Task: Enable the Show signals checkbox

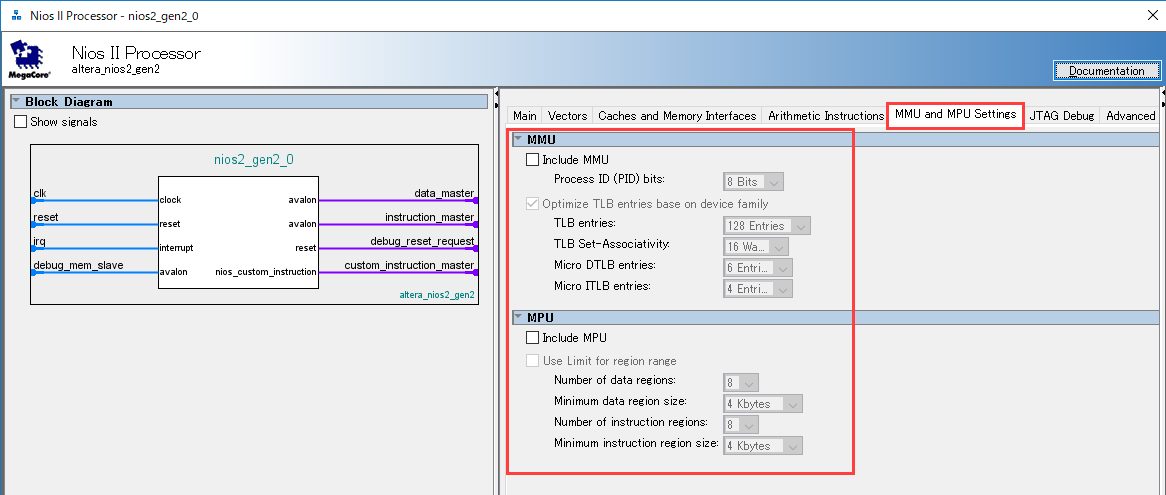Action: (22, 122)
